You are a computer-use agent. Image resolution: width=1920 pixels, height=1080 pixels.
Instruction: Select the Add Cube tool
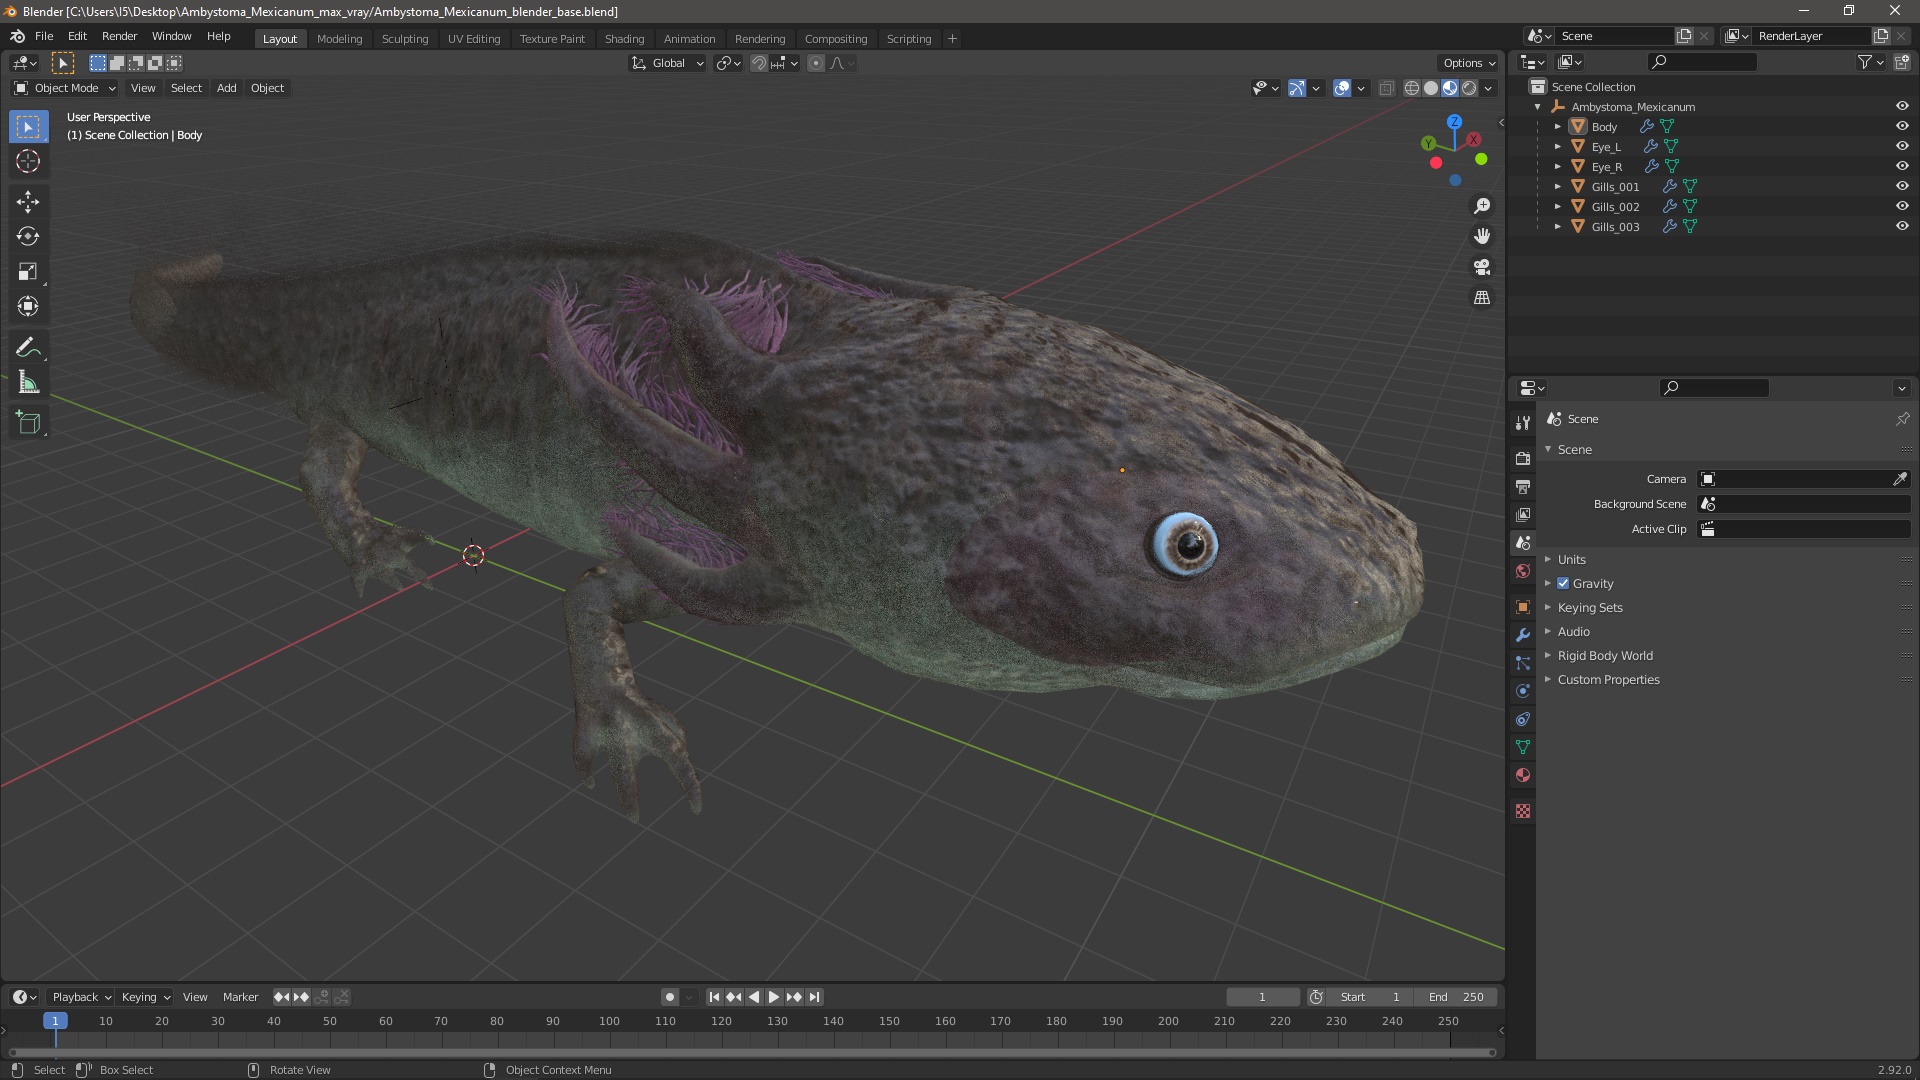coord(28,423)
